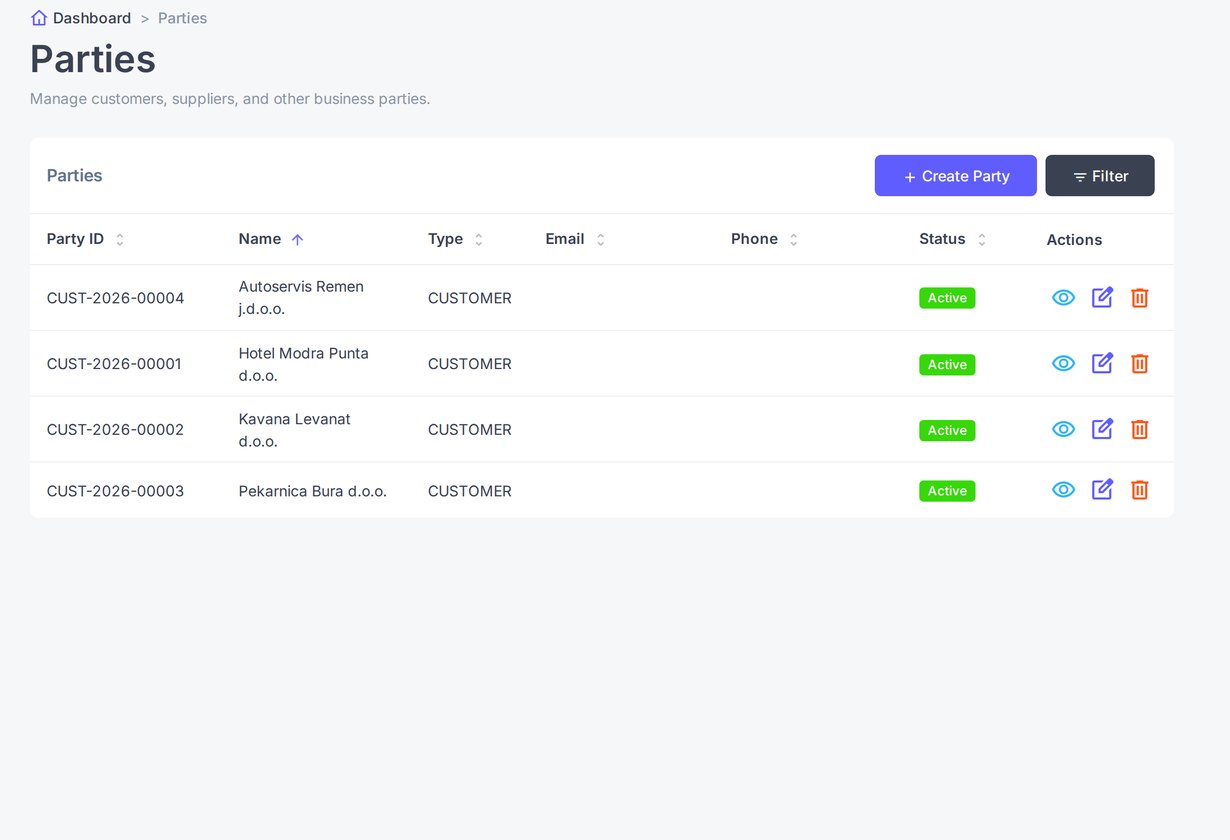This screenshot has width=1230, height=840.
Task: Sort by the Party ID column
Action: pyautogui.click(x=86, y=239)
